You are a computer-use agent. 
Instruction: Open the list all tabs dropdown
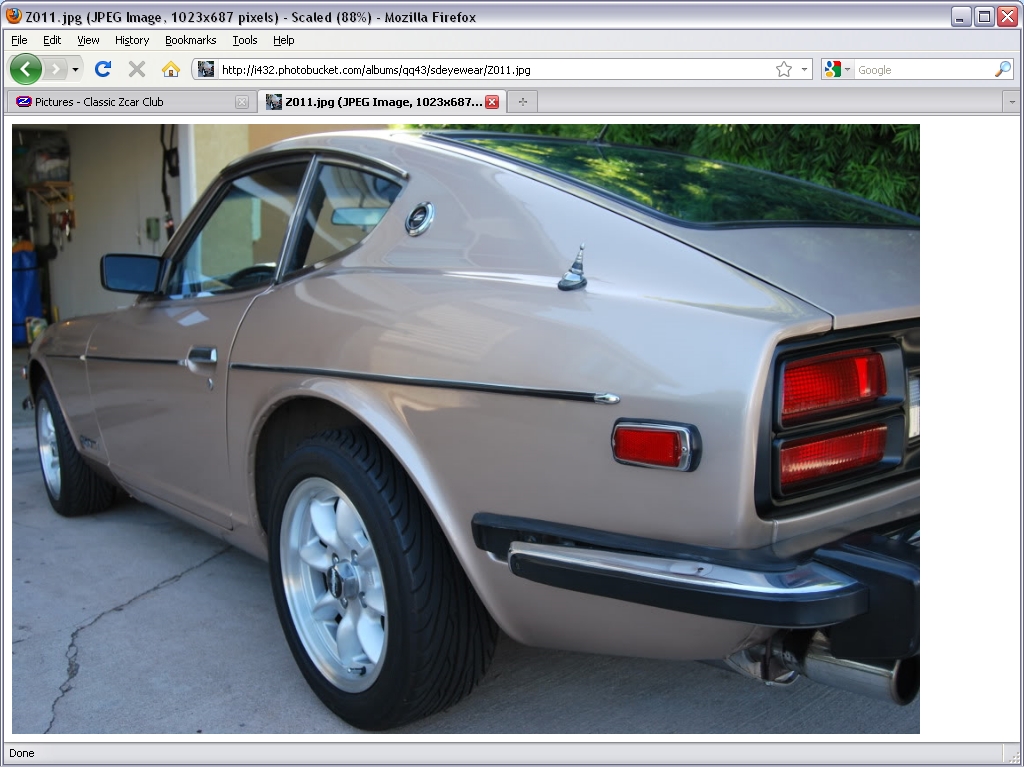[1012, 102]
